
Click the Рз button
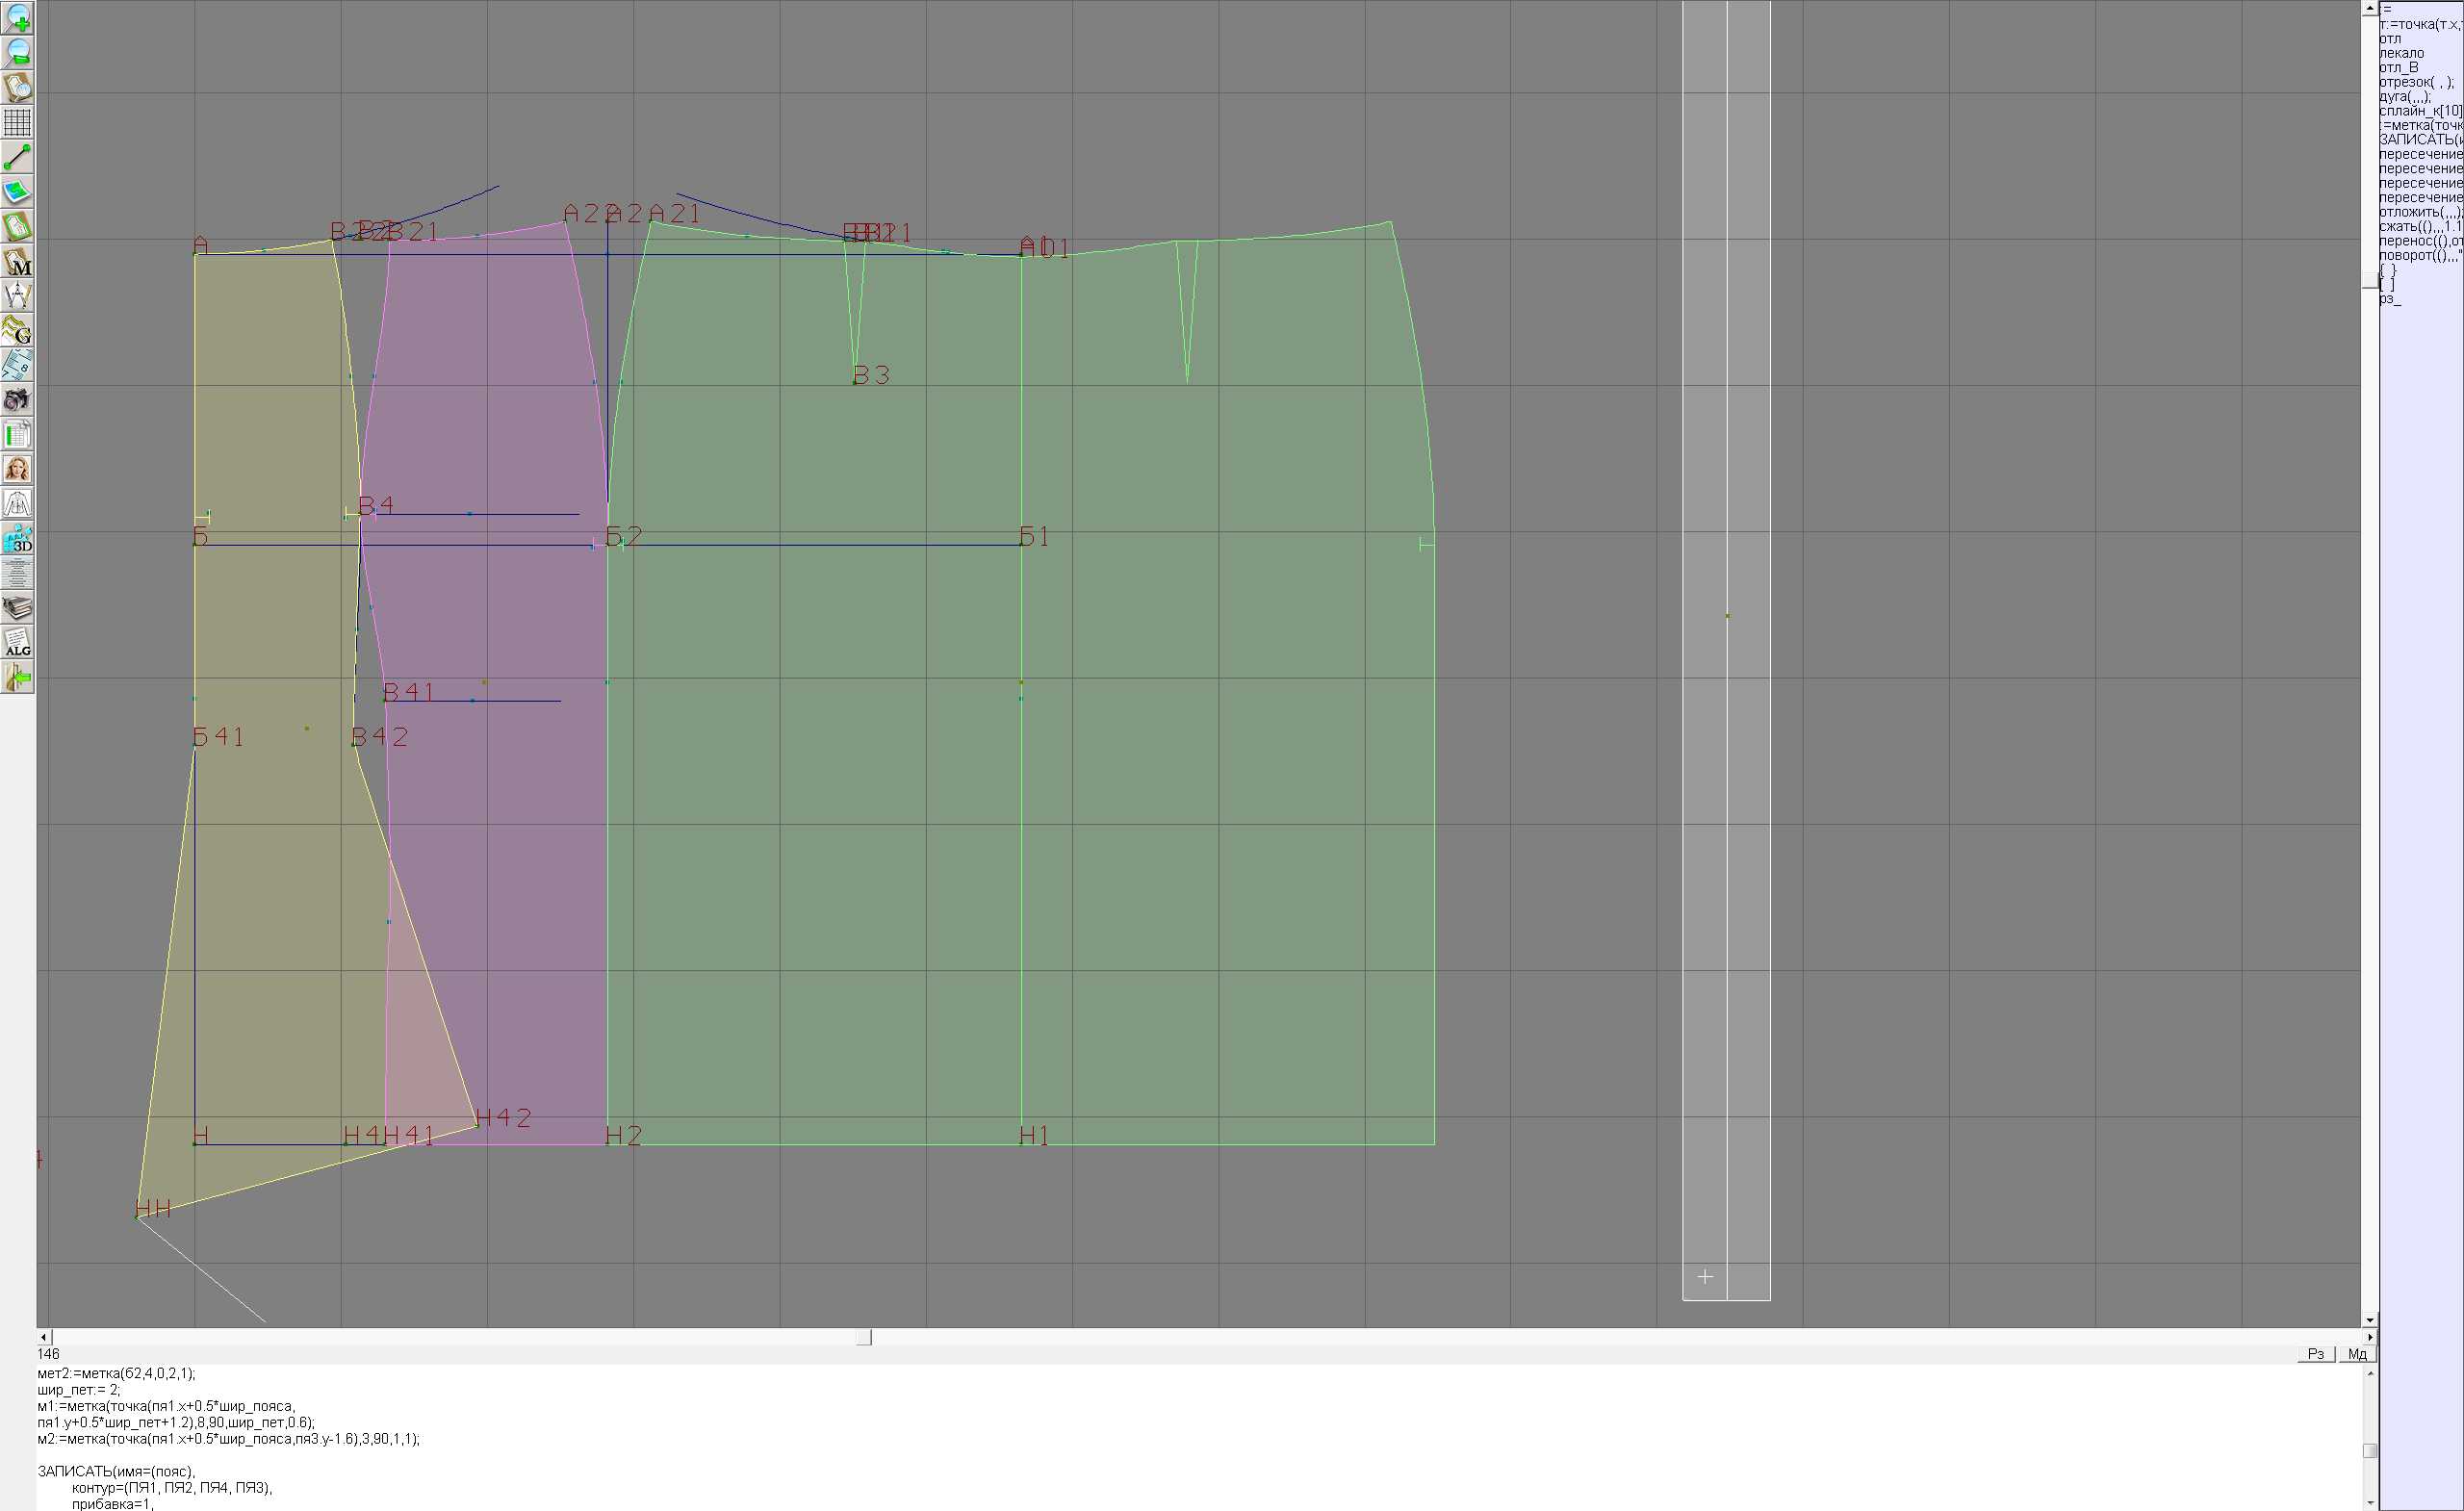[2315, 1354]
